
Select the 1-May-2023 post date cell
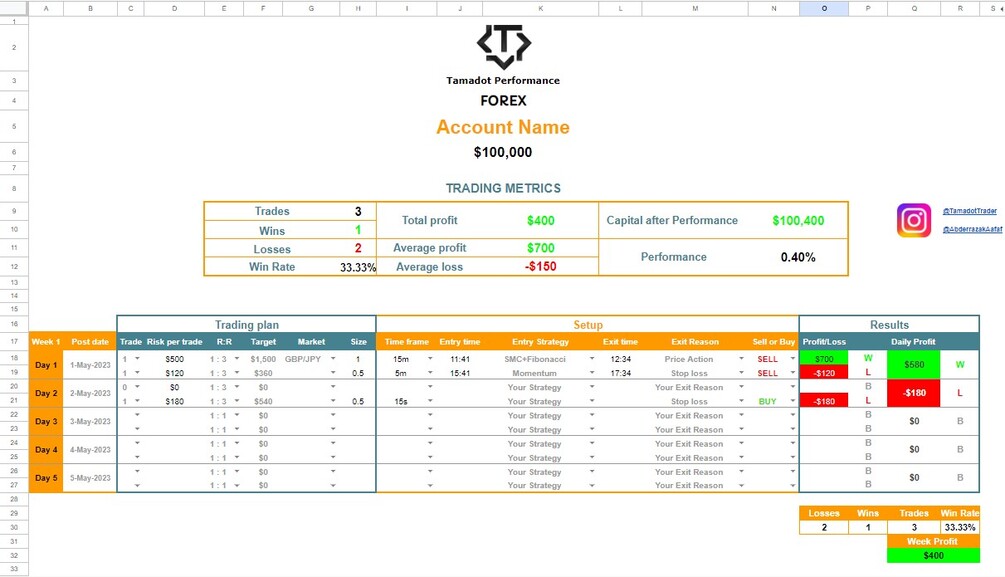pos(90,365)
